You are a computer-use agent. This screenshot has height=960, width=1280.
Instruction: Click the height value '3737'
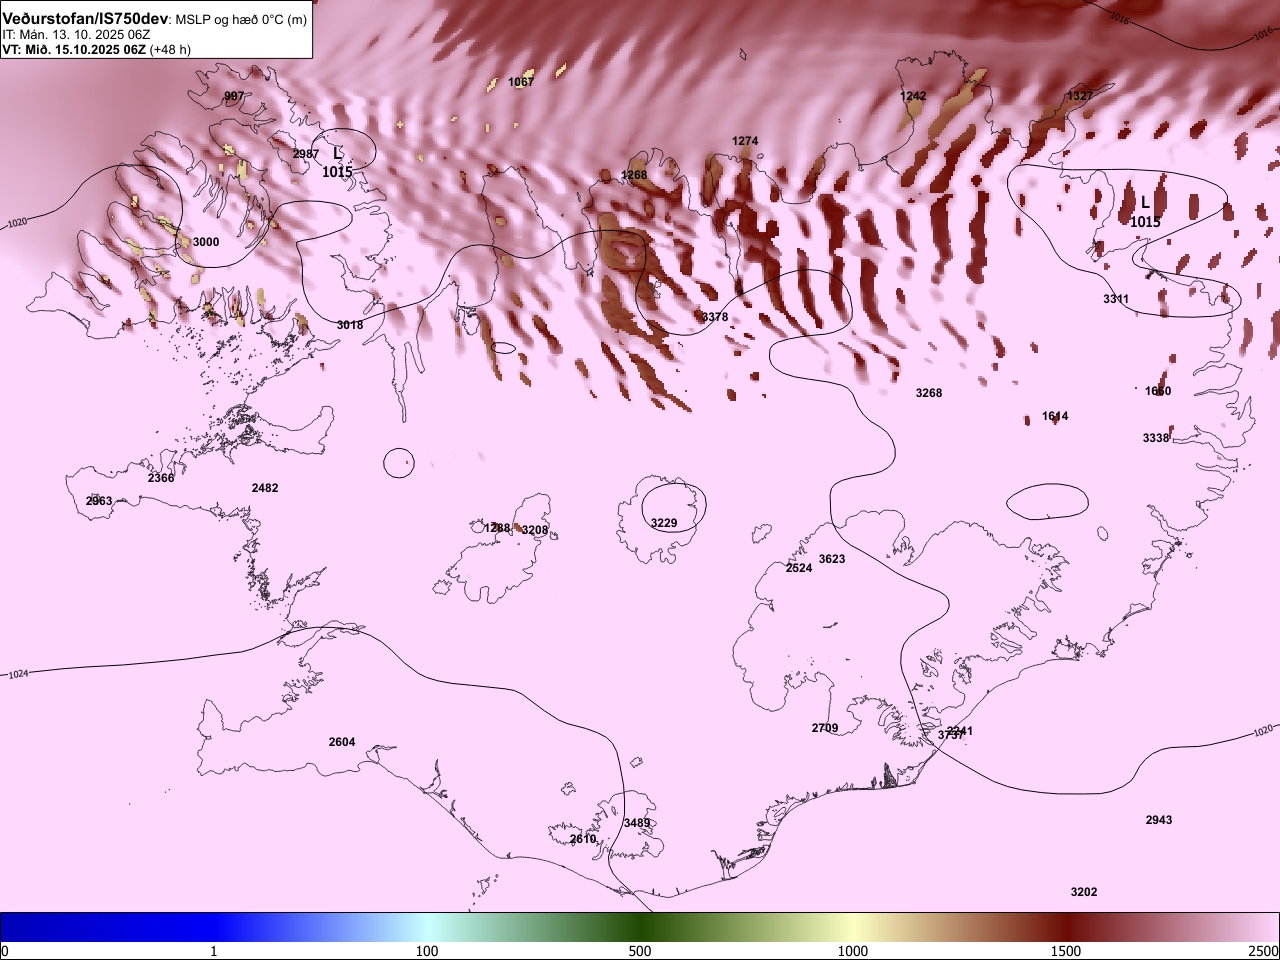coord(951,735)
